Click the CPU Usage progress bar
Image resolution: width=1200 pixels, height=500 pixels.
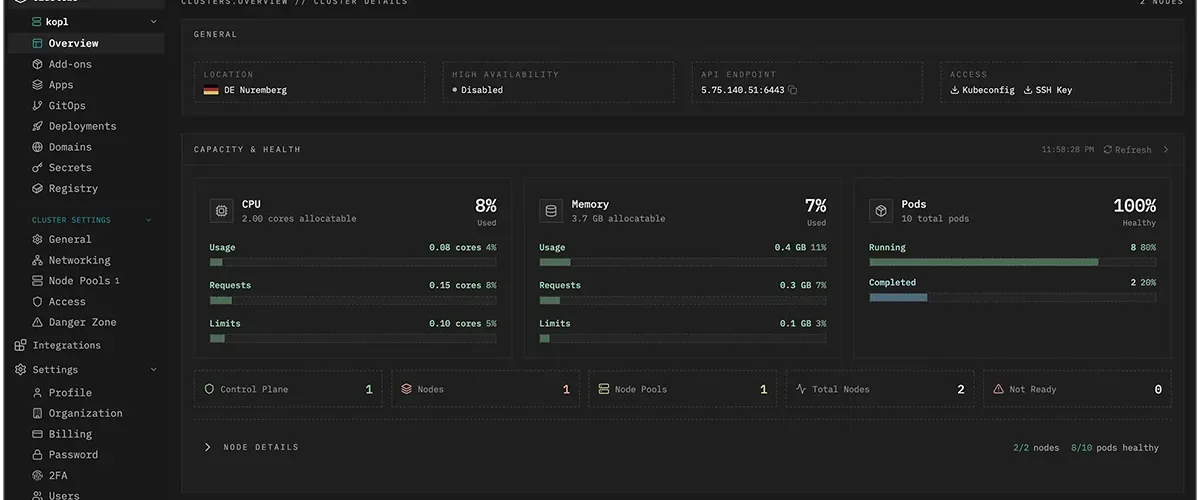click(353, 262)
